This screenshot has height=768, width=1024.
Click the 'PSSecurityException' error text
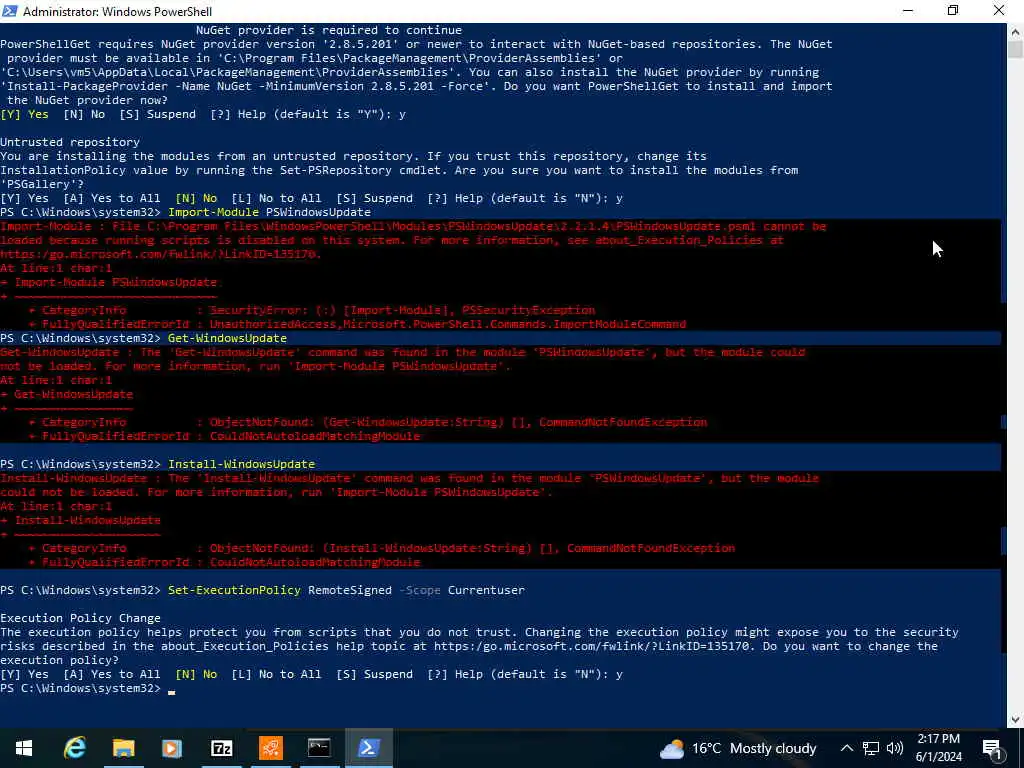click(528, 310)
